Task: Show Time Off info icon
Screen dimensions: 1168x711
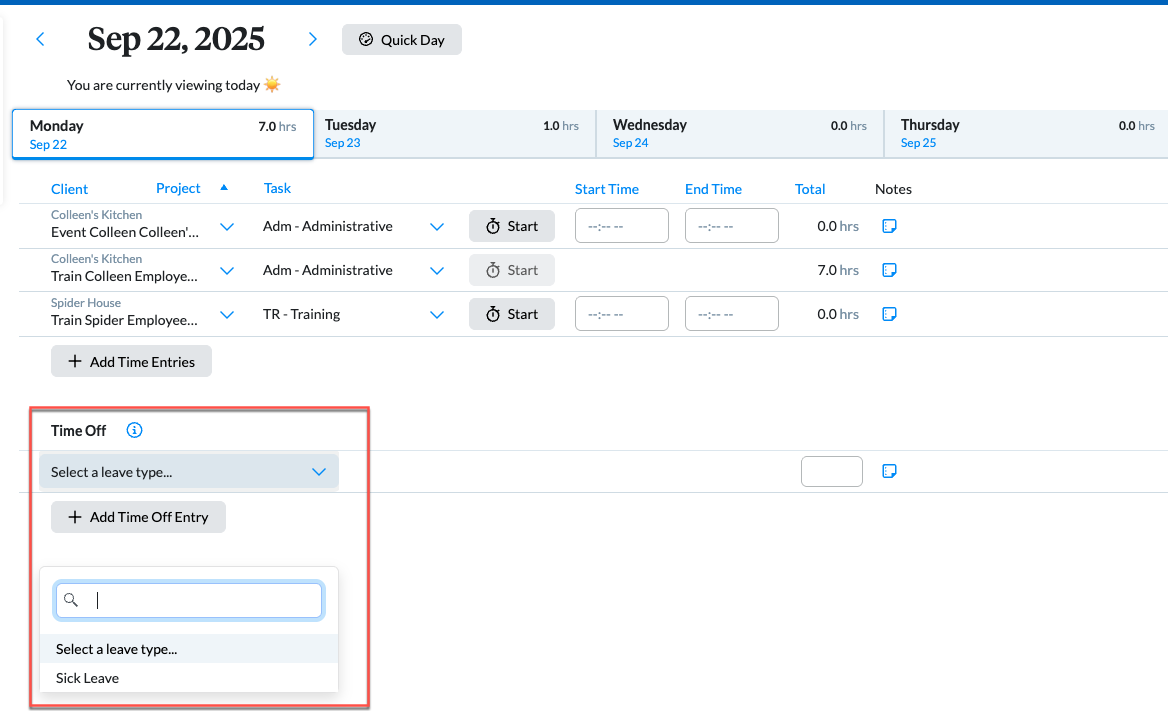Action: click(134, 430)
